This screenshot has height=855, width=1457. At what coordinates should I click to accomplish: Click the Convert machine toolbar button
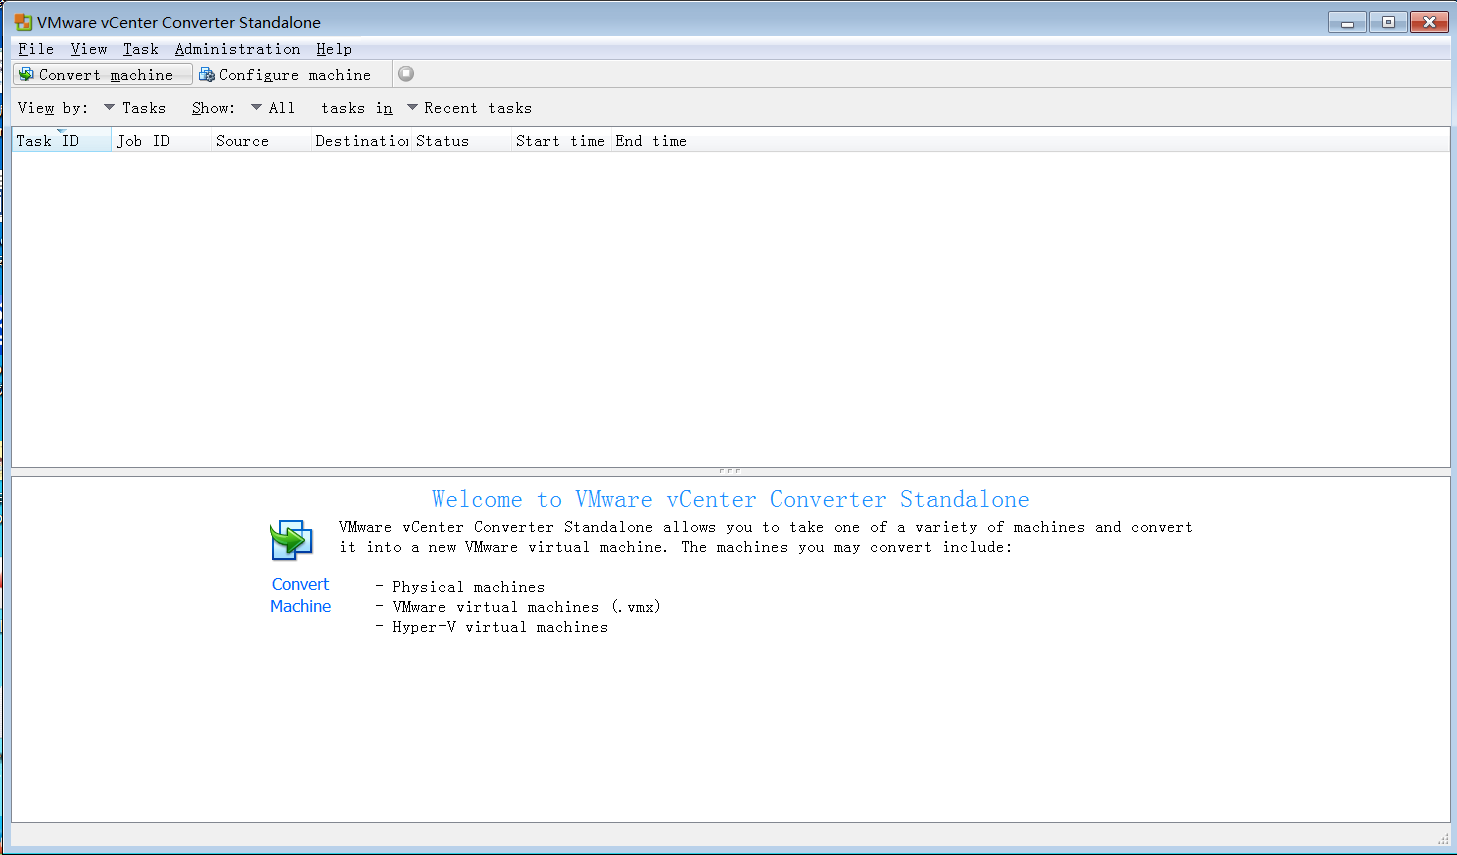point(102,75)
